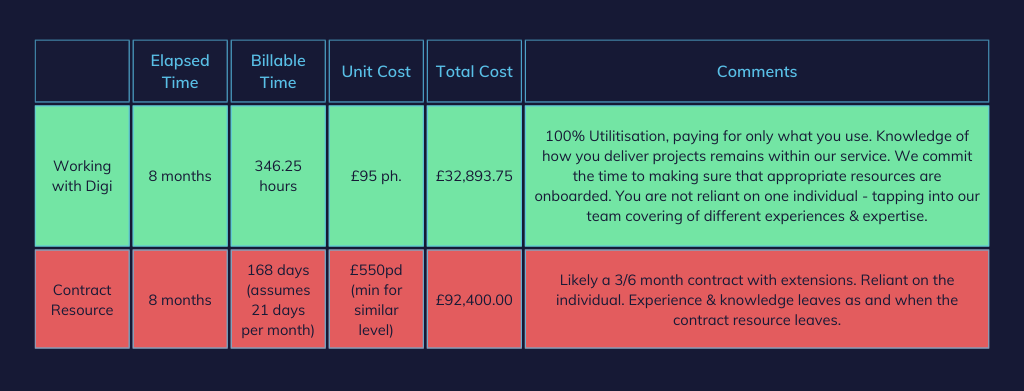Click the £550pd unit cost cell

(x=376, y=299)
